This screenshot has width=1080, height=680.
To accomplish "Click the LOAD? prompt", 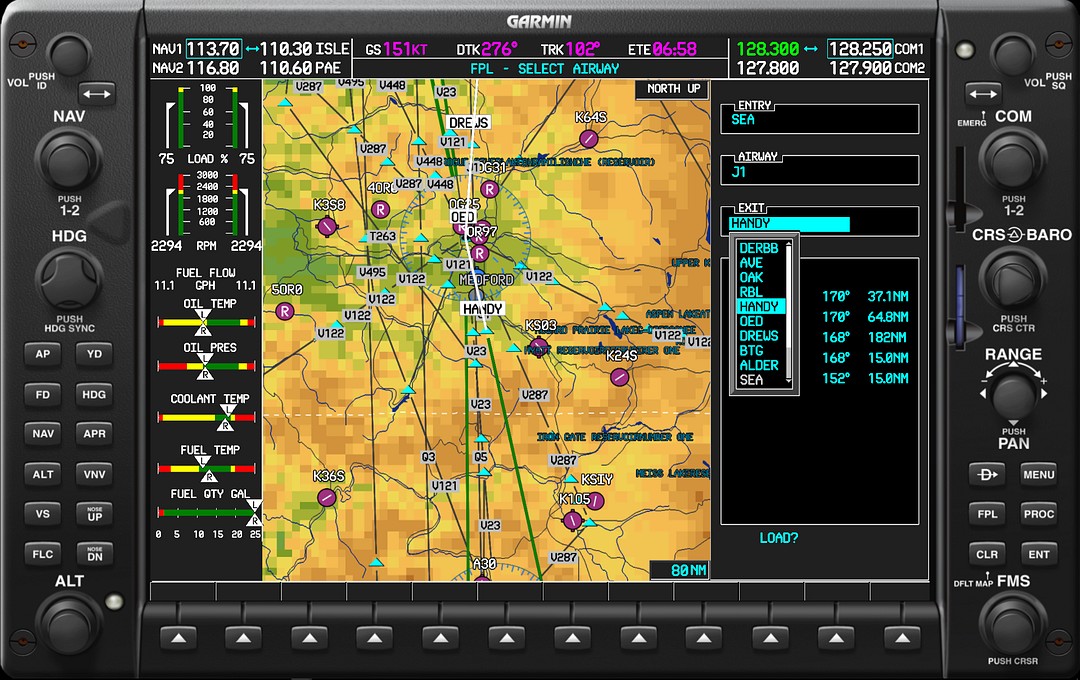I will [779, 538].
